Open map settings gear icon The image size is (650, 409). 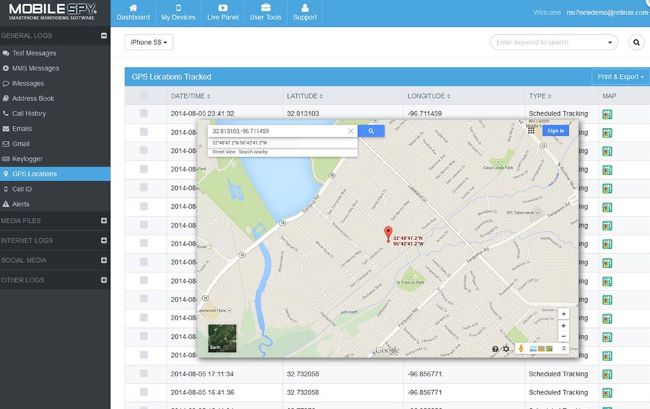506,349
